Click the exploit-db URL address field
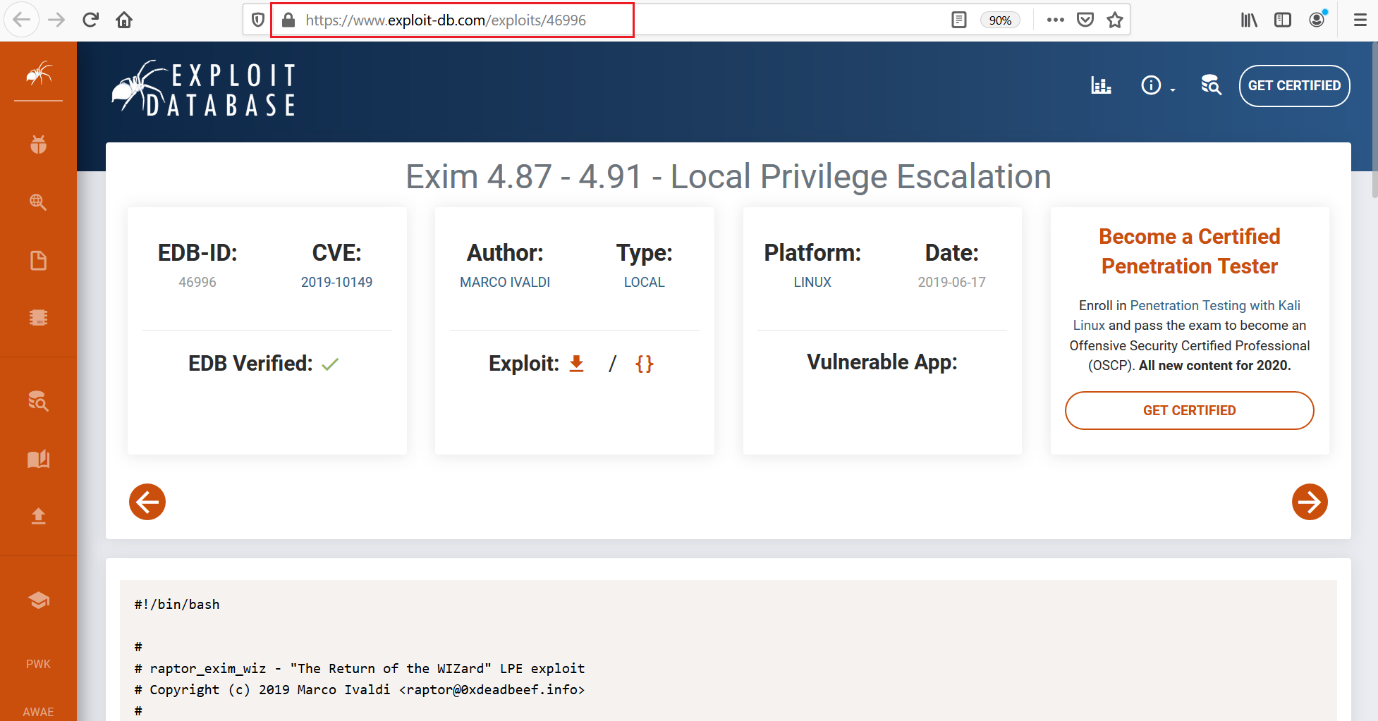 [x=620, y=20]
